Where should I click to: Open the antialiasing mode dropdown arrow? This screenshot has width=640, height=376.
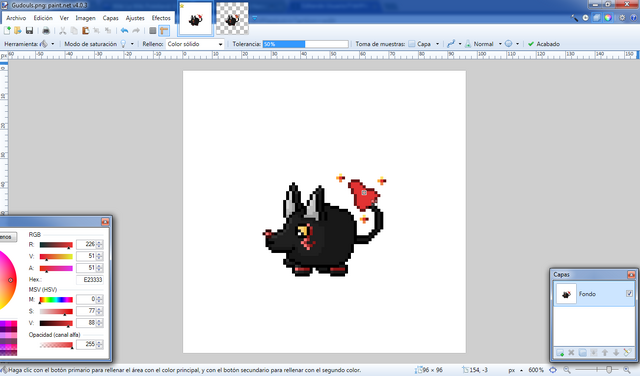[460, 44]
